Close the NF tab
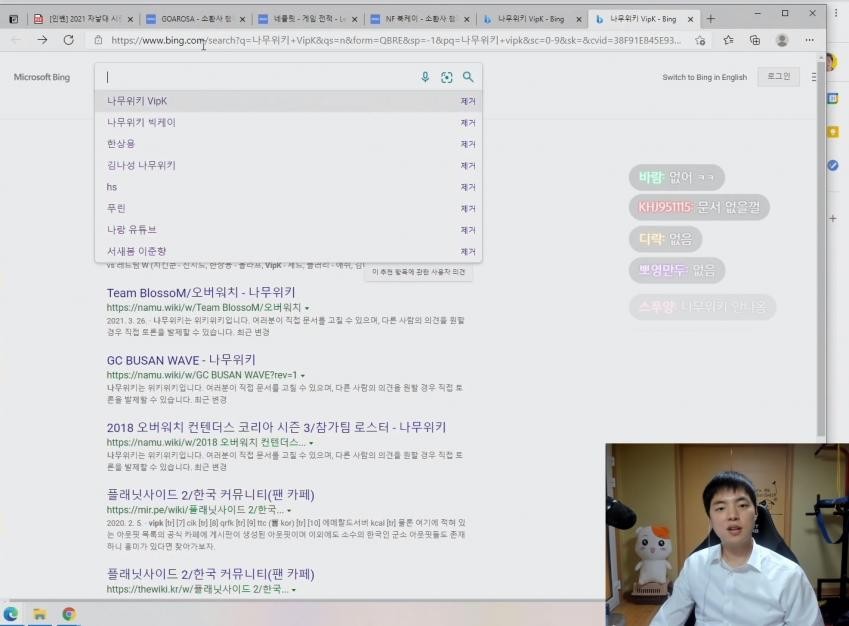Screen dimensions: 849x626 pyautogui.click(x=466, y=19)
